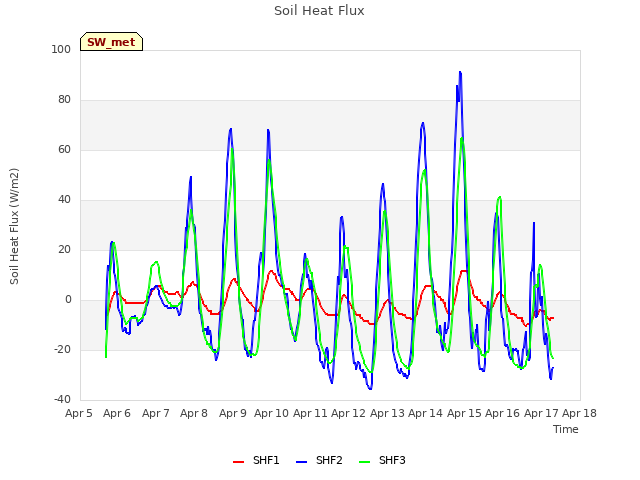Screen dimensions: 640x480
Task: Click the 'Apr 8' x-axis label
Action: click(x=194, y=413)
